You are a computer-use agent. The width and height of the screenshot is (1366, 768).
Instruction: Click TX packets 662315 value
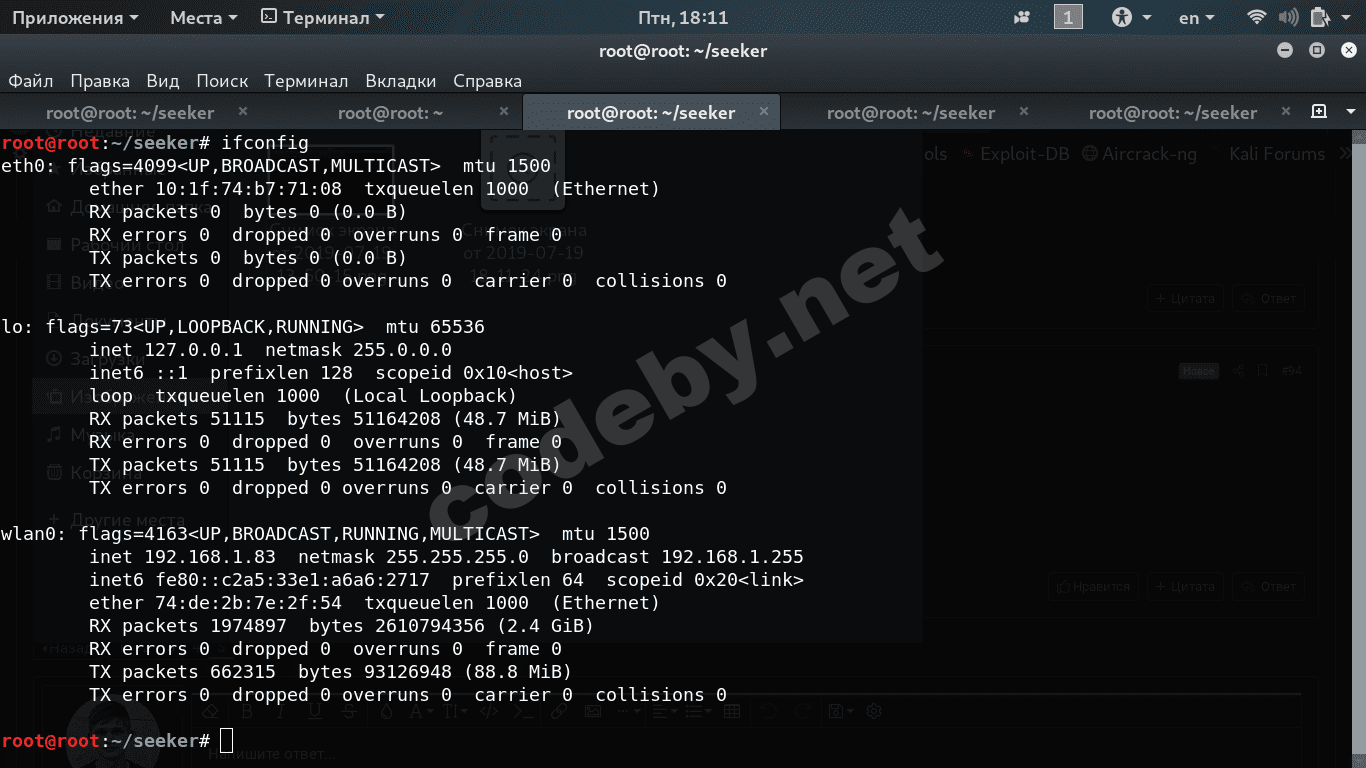point(243,672)
